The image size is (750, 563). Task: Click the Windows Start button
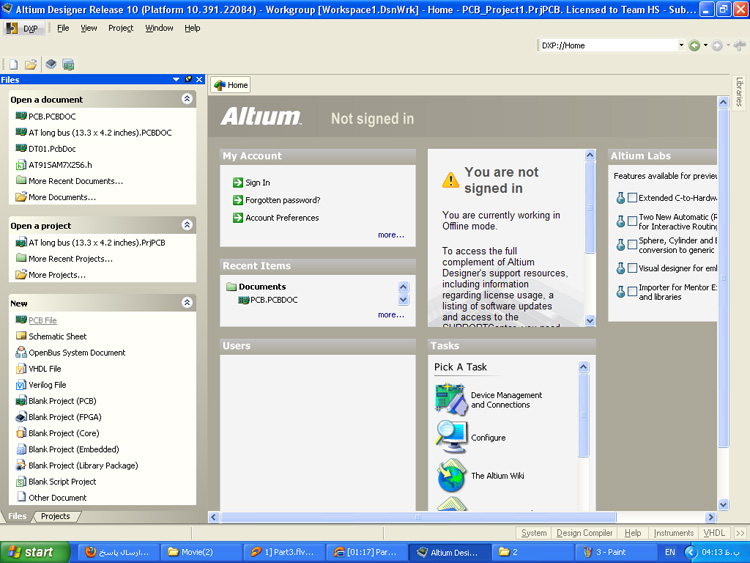tap(31, 552)
